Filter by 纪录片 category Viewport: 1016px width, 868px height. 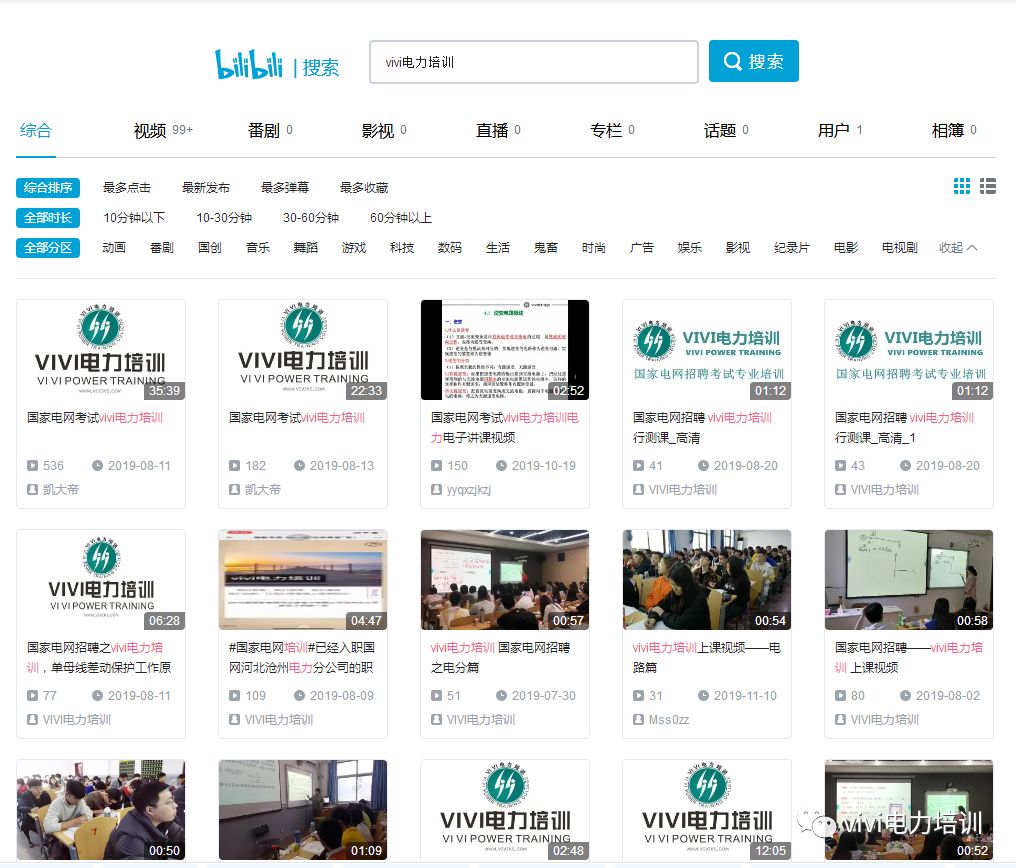792,247
